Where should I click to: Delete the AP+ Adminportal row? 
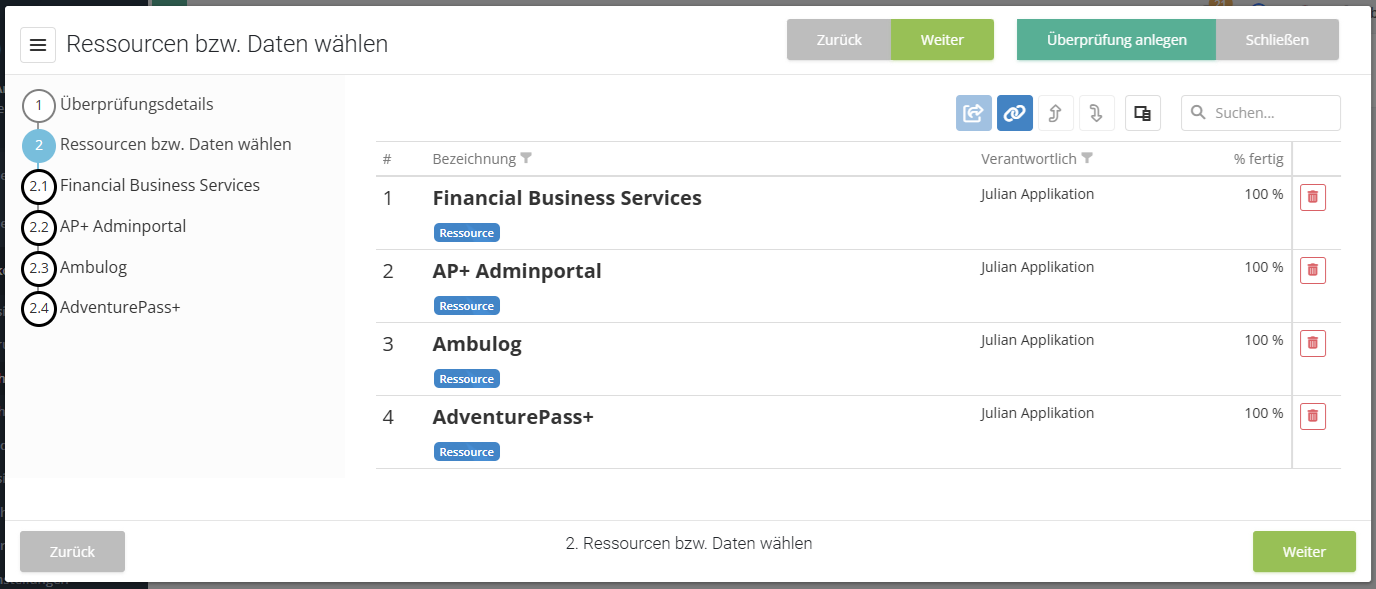point(1313,270)
